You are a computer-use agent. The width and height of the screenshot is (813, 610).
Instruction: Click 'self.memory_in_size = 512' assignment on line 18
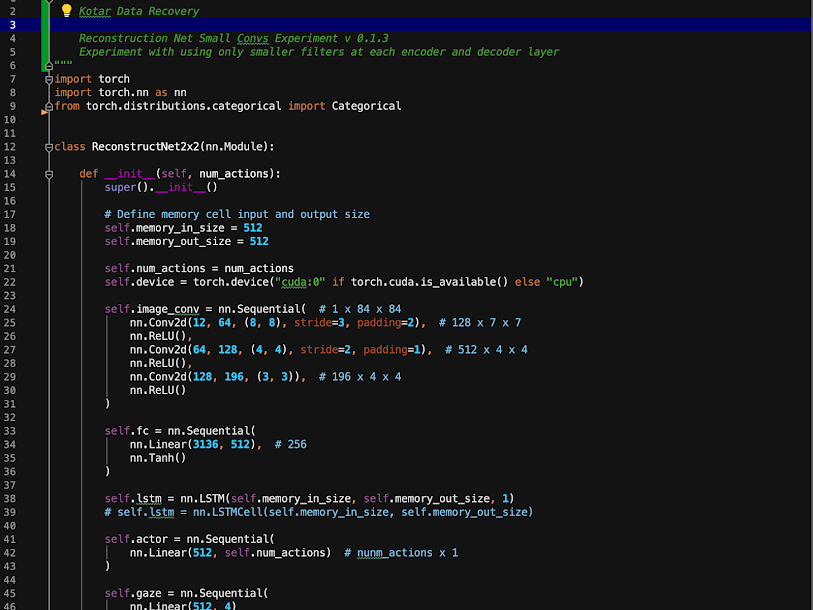pyautogui.click(x=184, y=228)
